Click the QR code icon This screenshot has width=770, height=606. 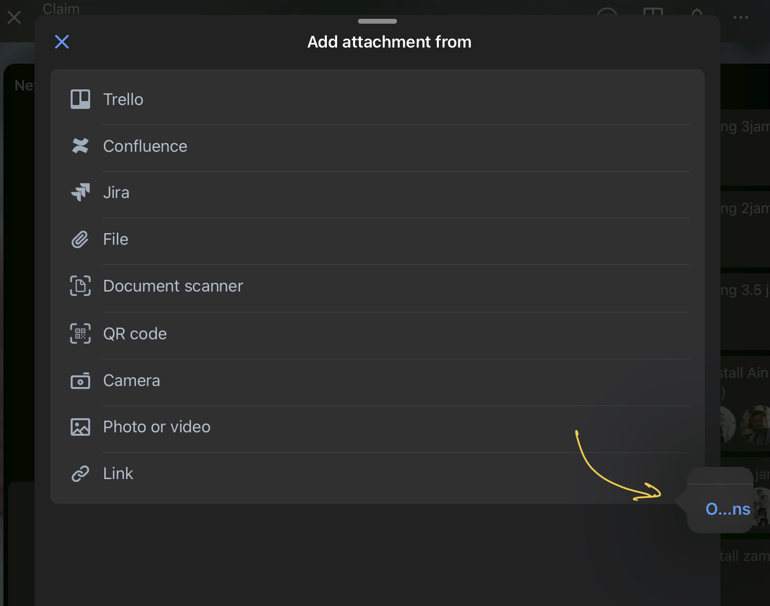coord(80,333)
